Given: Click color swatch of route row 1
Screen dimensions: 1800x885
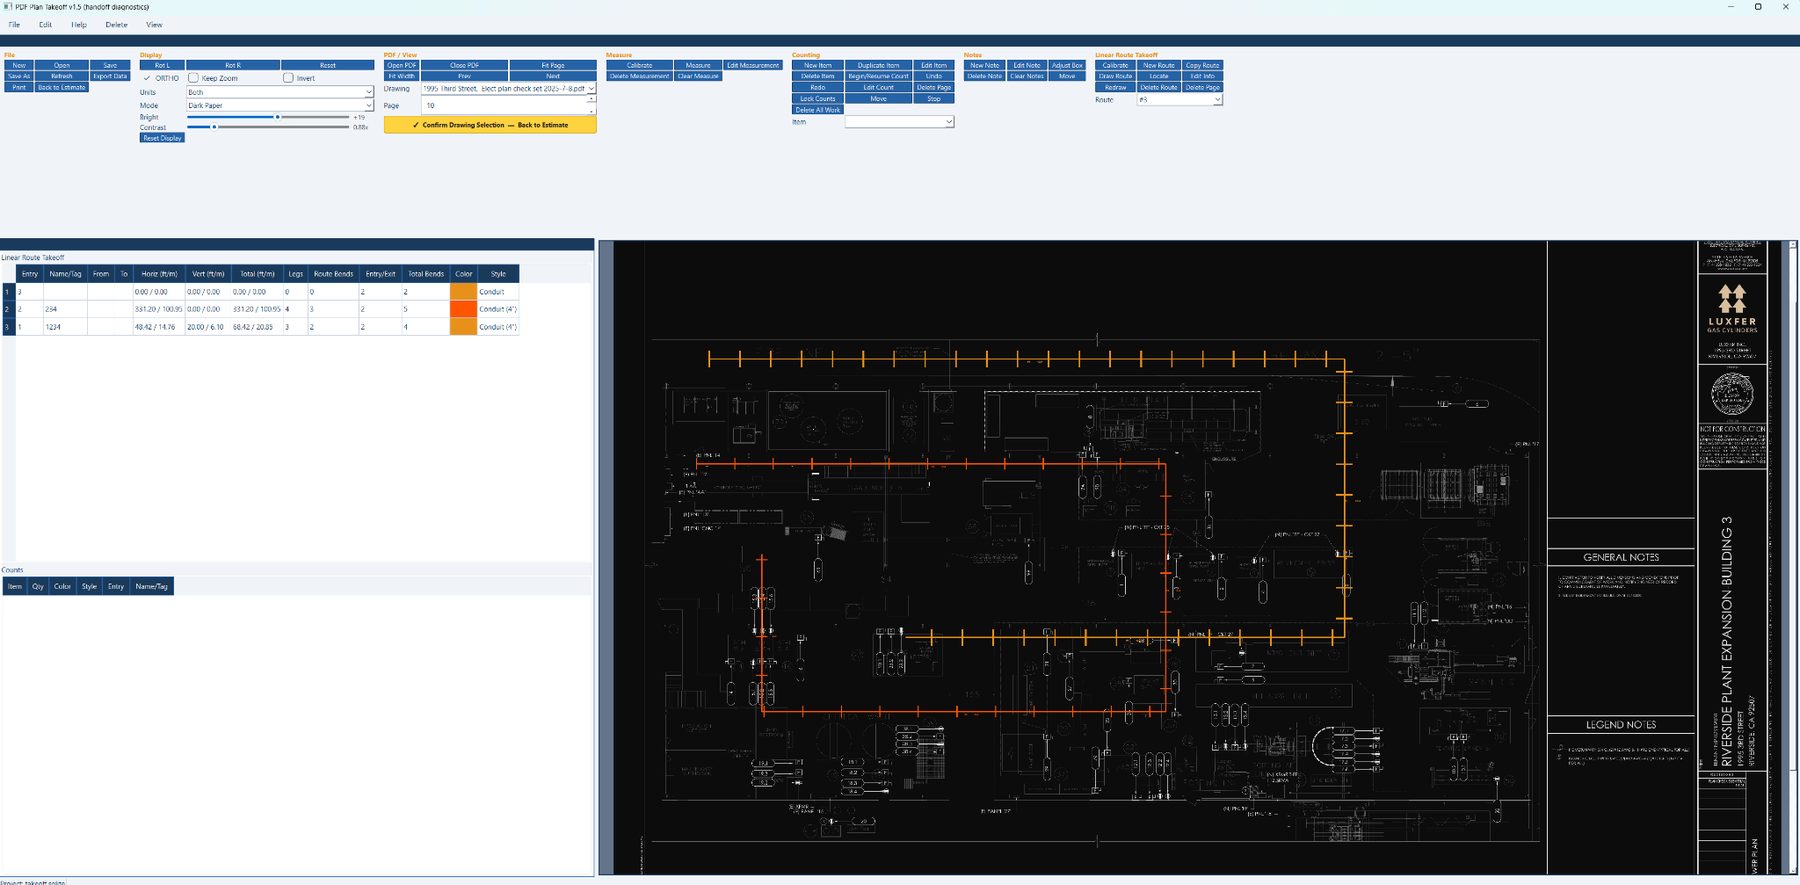Looking at the screenshot, I should pyautogui.click(x=463, y=292).
